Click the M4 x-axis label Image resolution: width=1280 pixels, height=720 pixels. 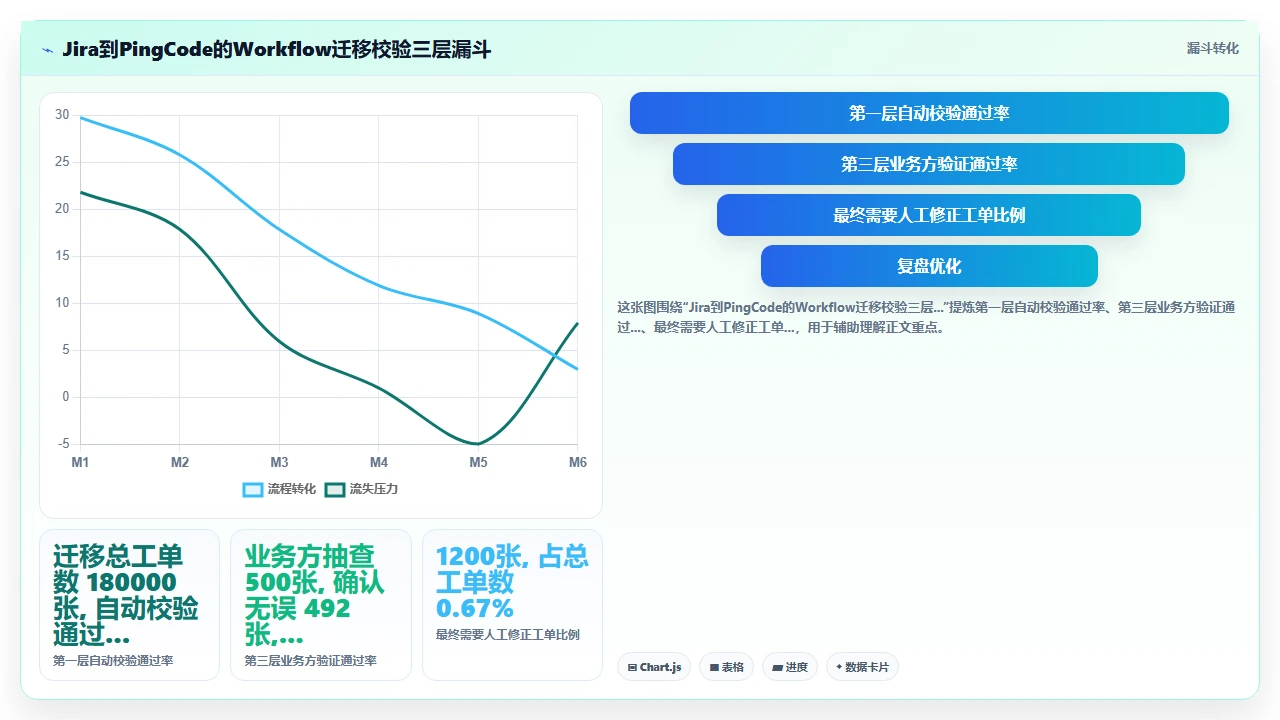click(379, 462)
